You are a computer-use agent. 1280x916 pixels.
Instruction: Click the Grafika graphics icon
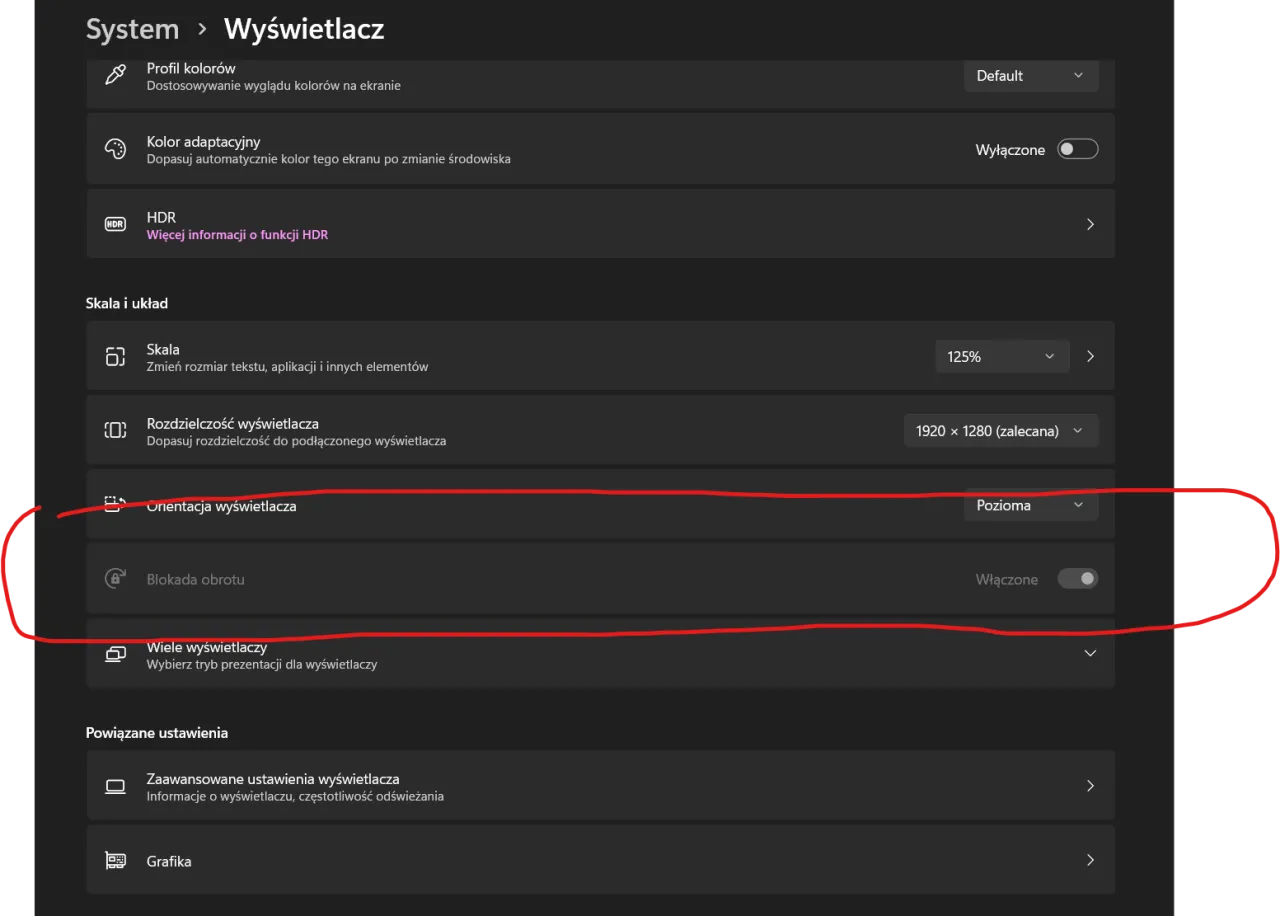(x=115, y=860)
